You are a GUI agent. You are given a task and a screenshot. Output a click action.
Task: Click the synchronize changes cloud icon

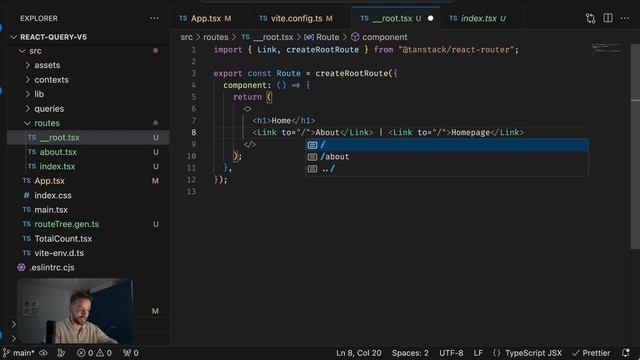pos(43,353)
